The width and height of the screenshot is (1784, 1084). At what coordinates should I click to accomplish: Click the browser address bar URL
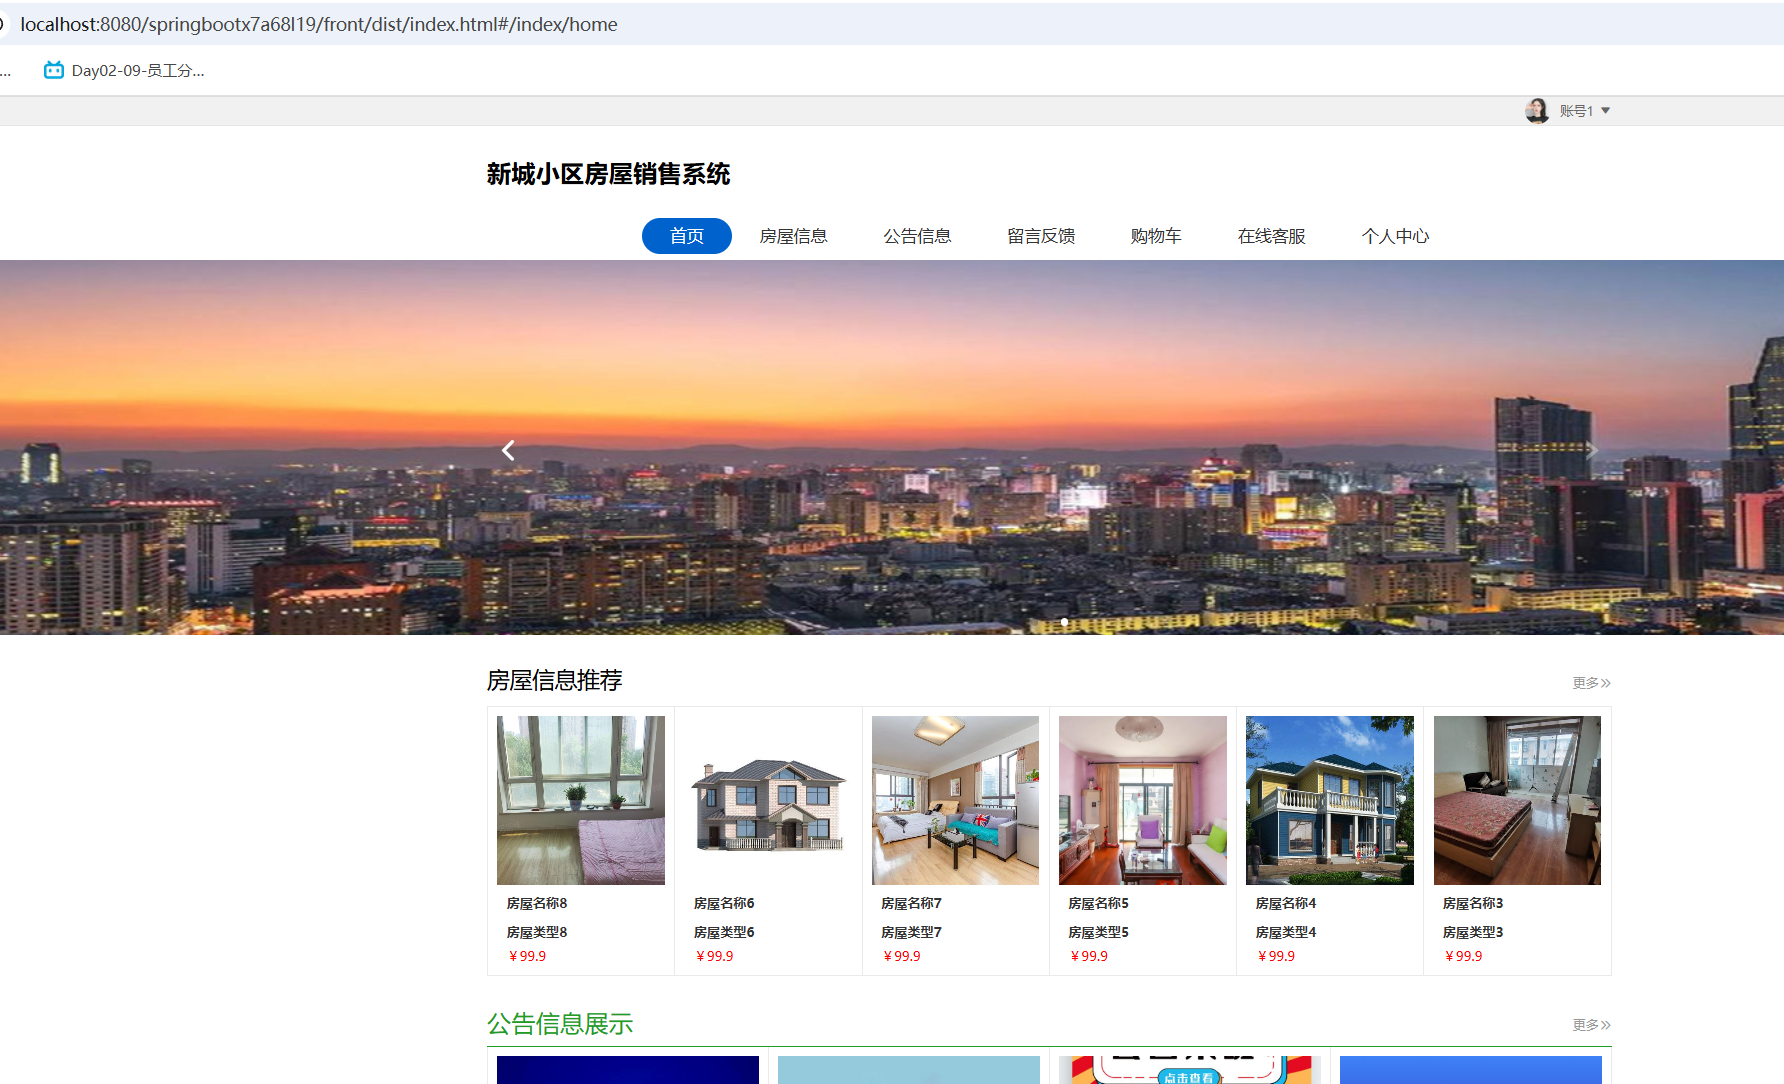point(318,24)
